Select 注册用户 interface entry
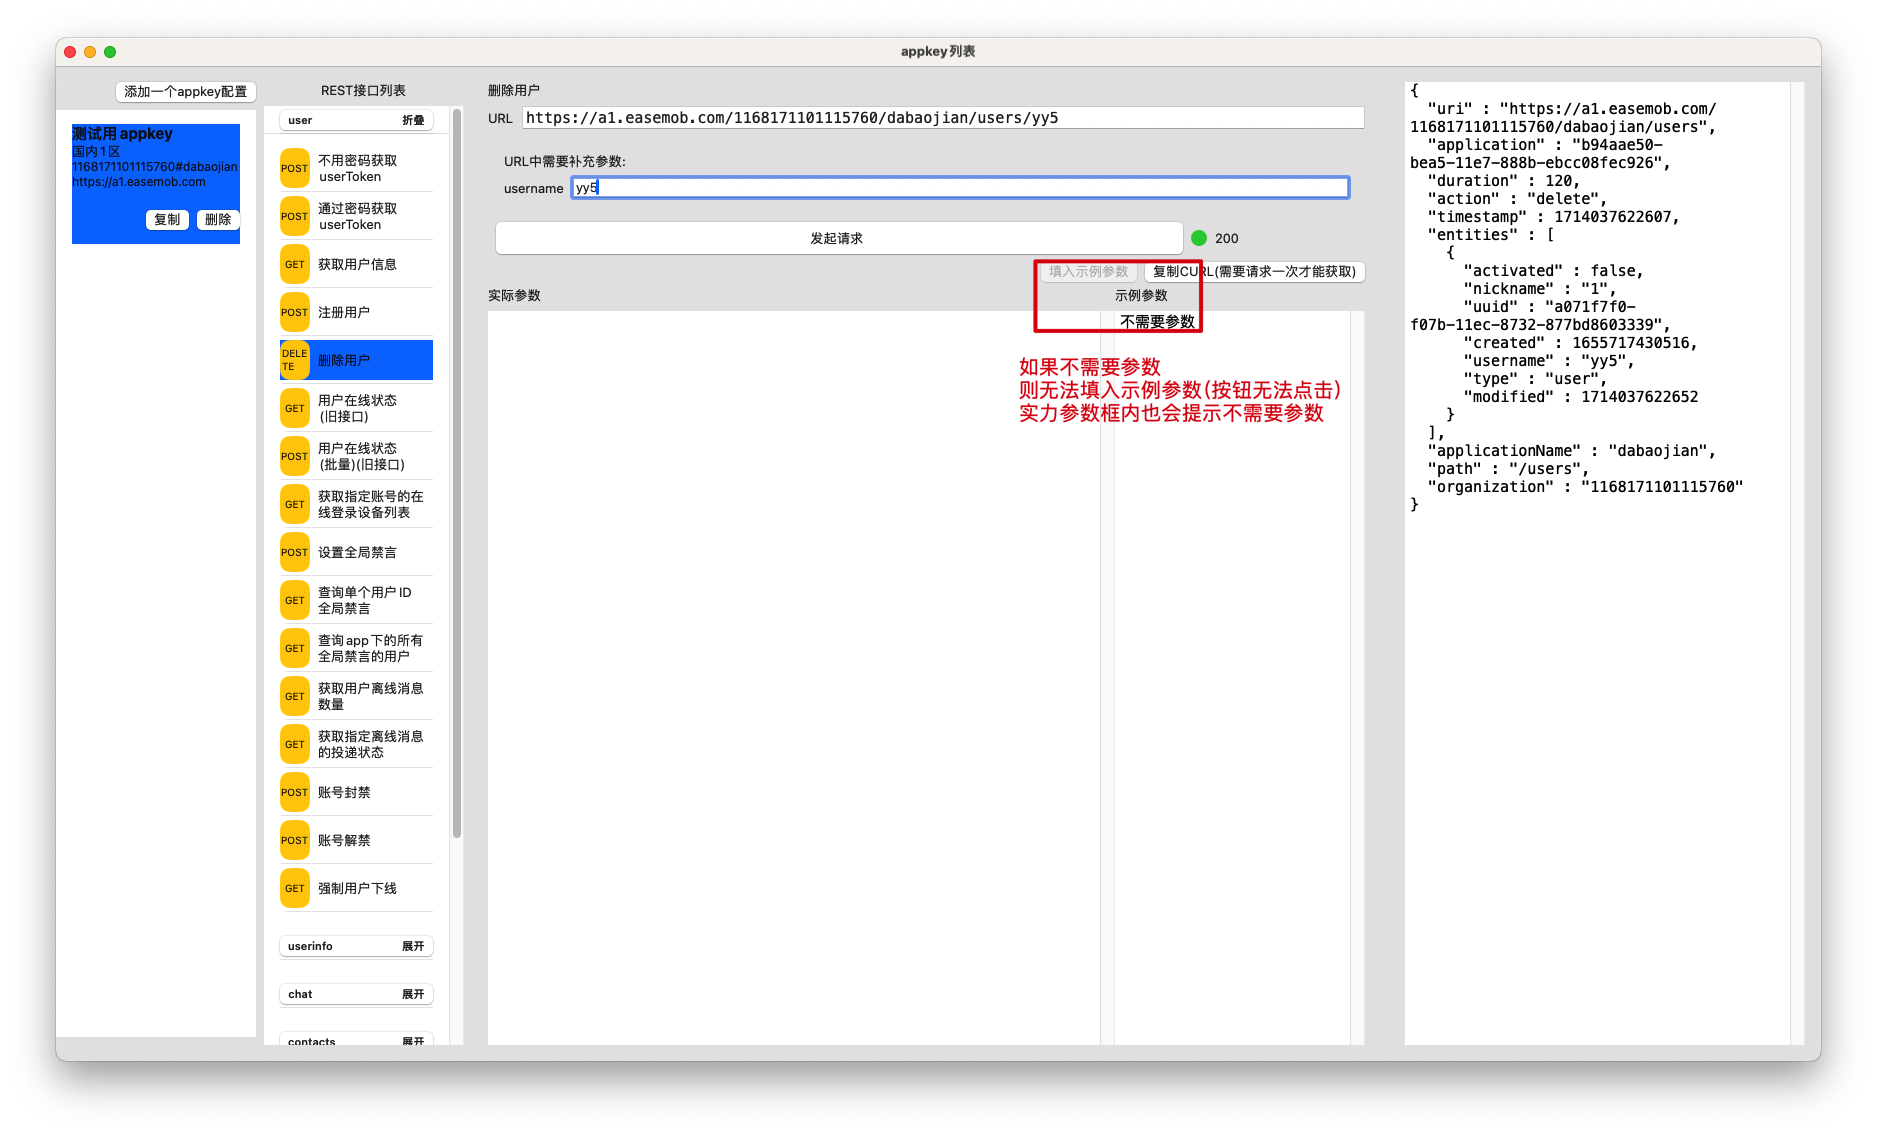Viewport: 1877px width, 1135px height. click(x=356, y=312)
